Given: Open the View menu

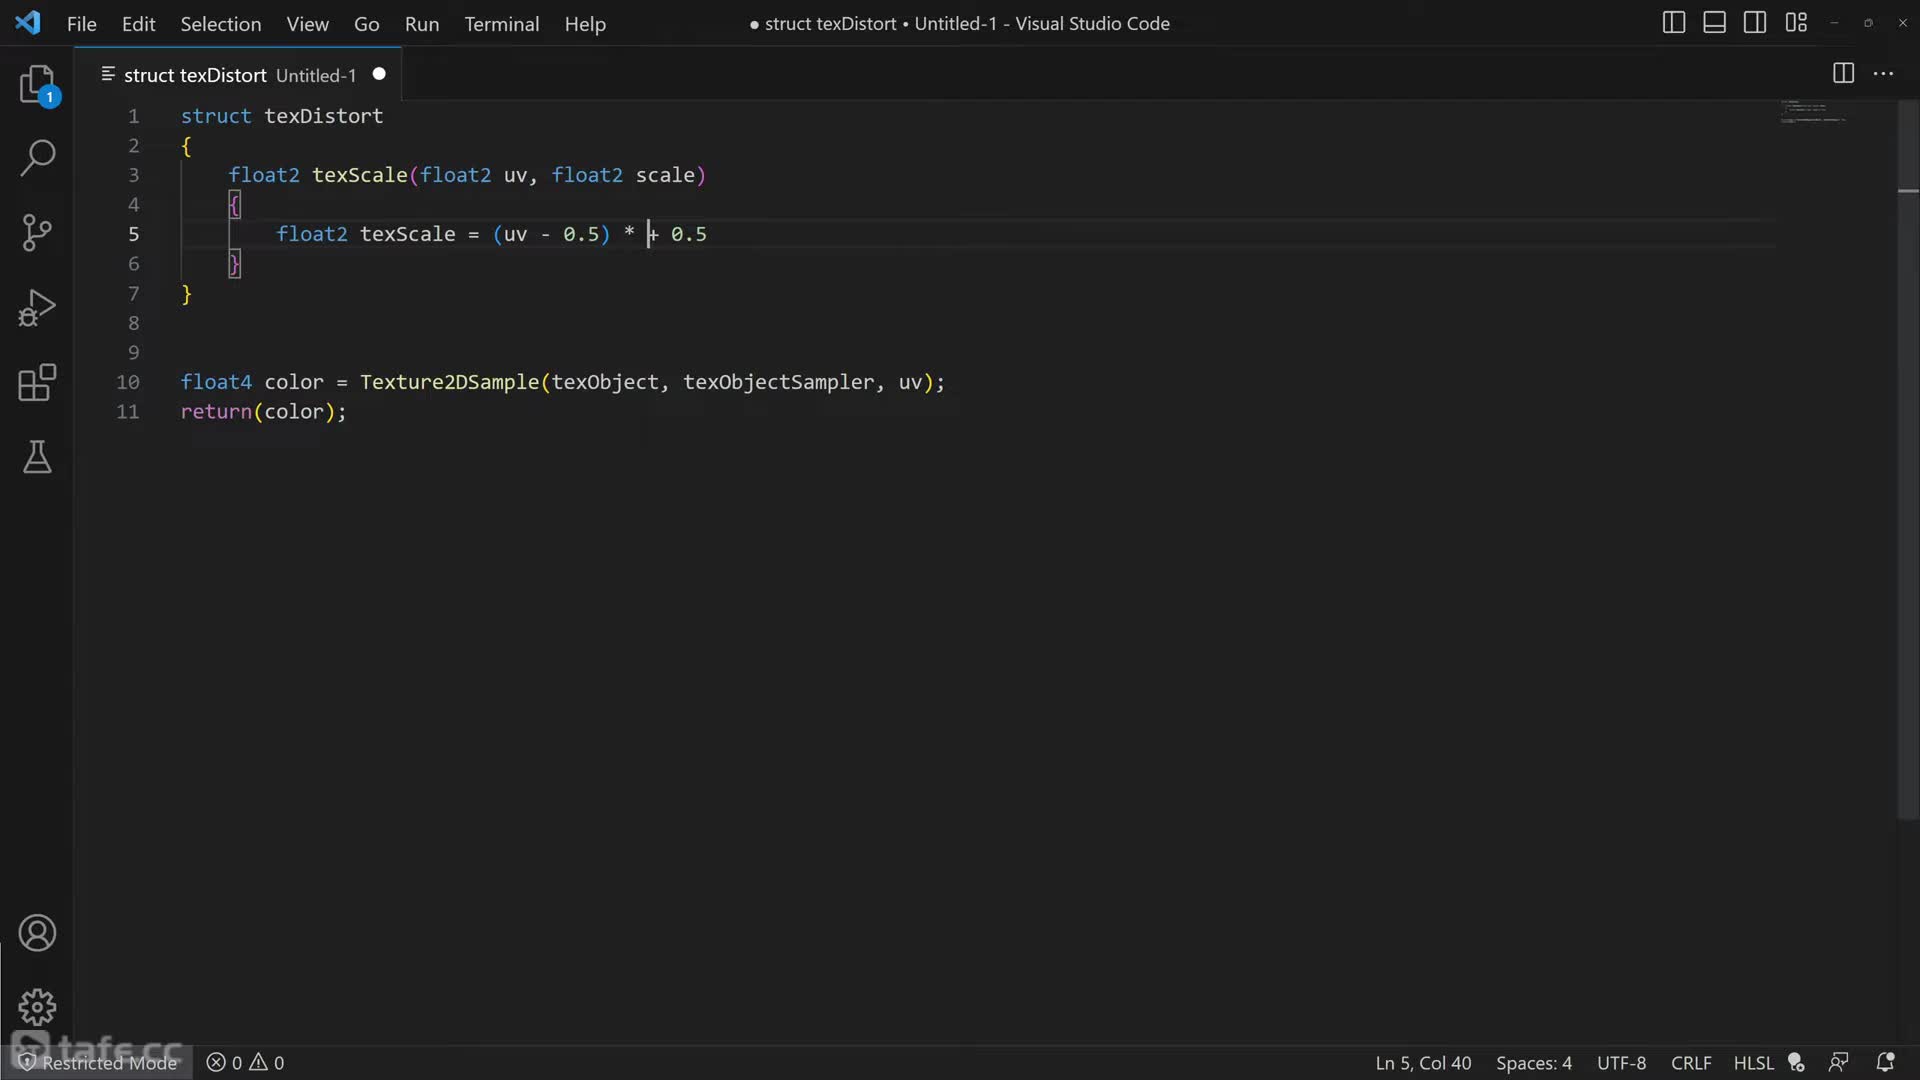Looking at the screenshot, I should tap(307, 23).
